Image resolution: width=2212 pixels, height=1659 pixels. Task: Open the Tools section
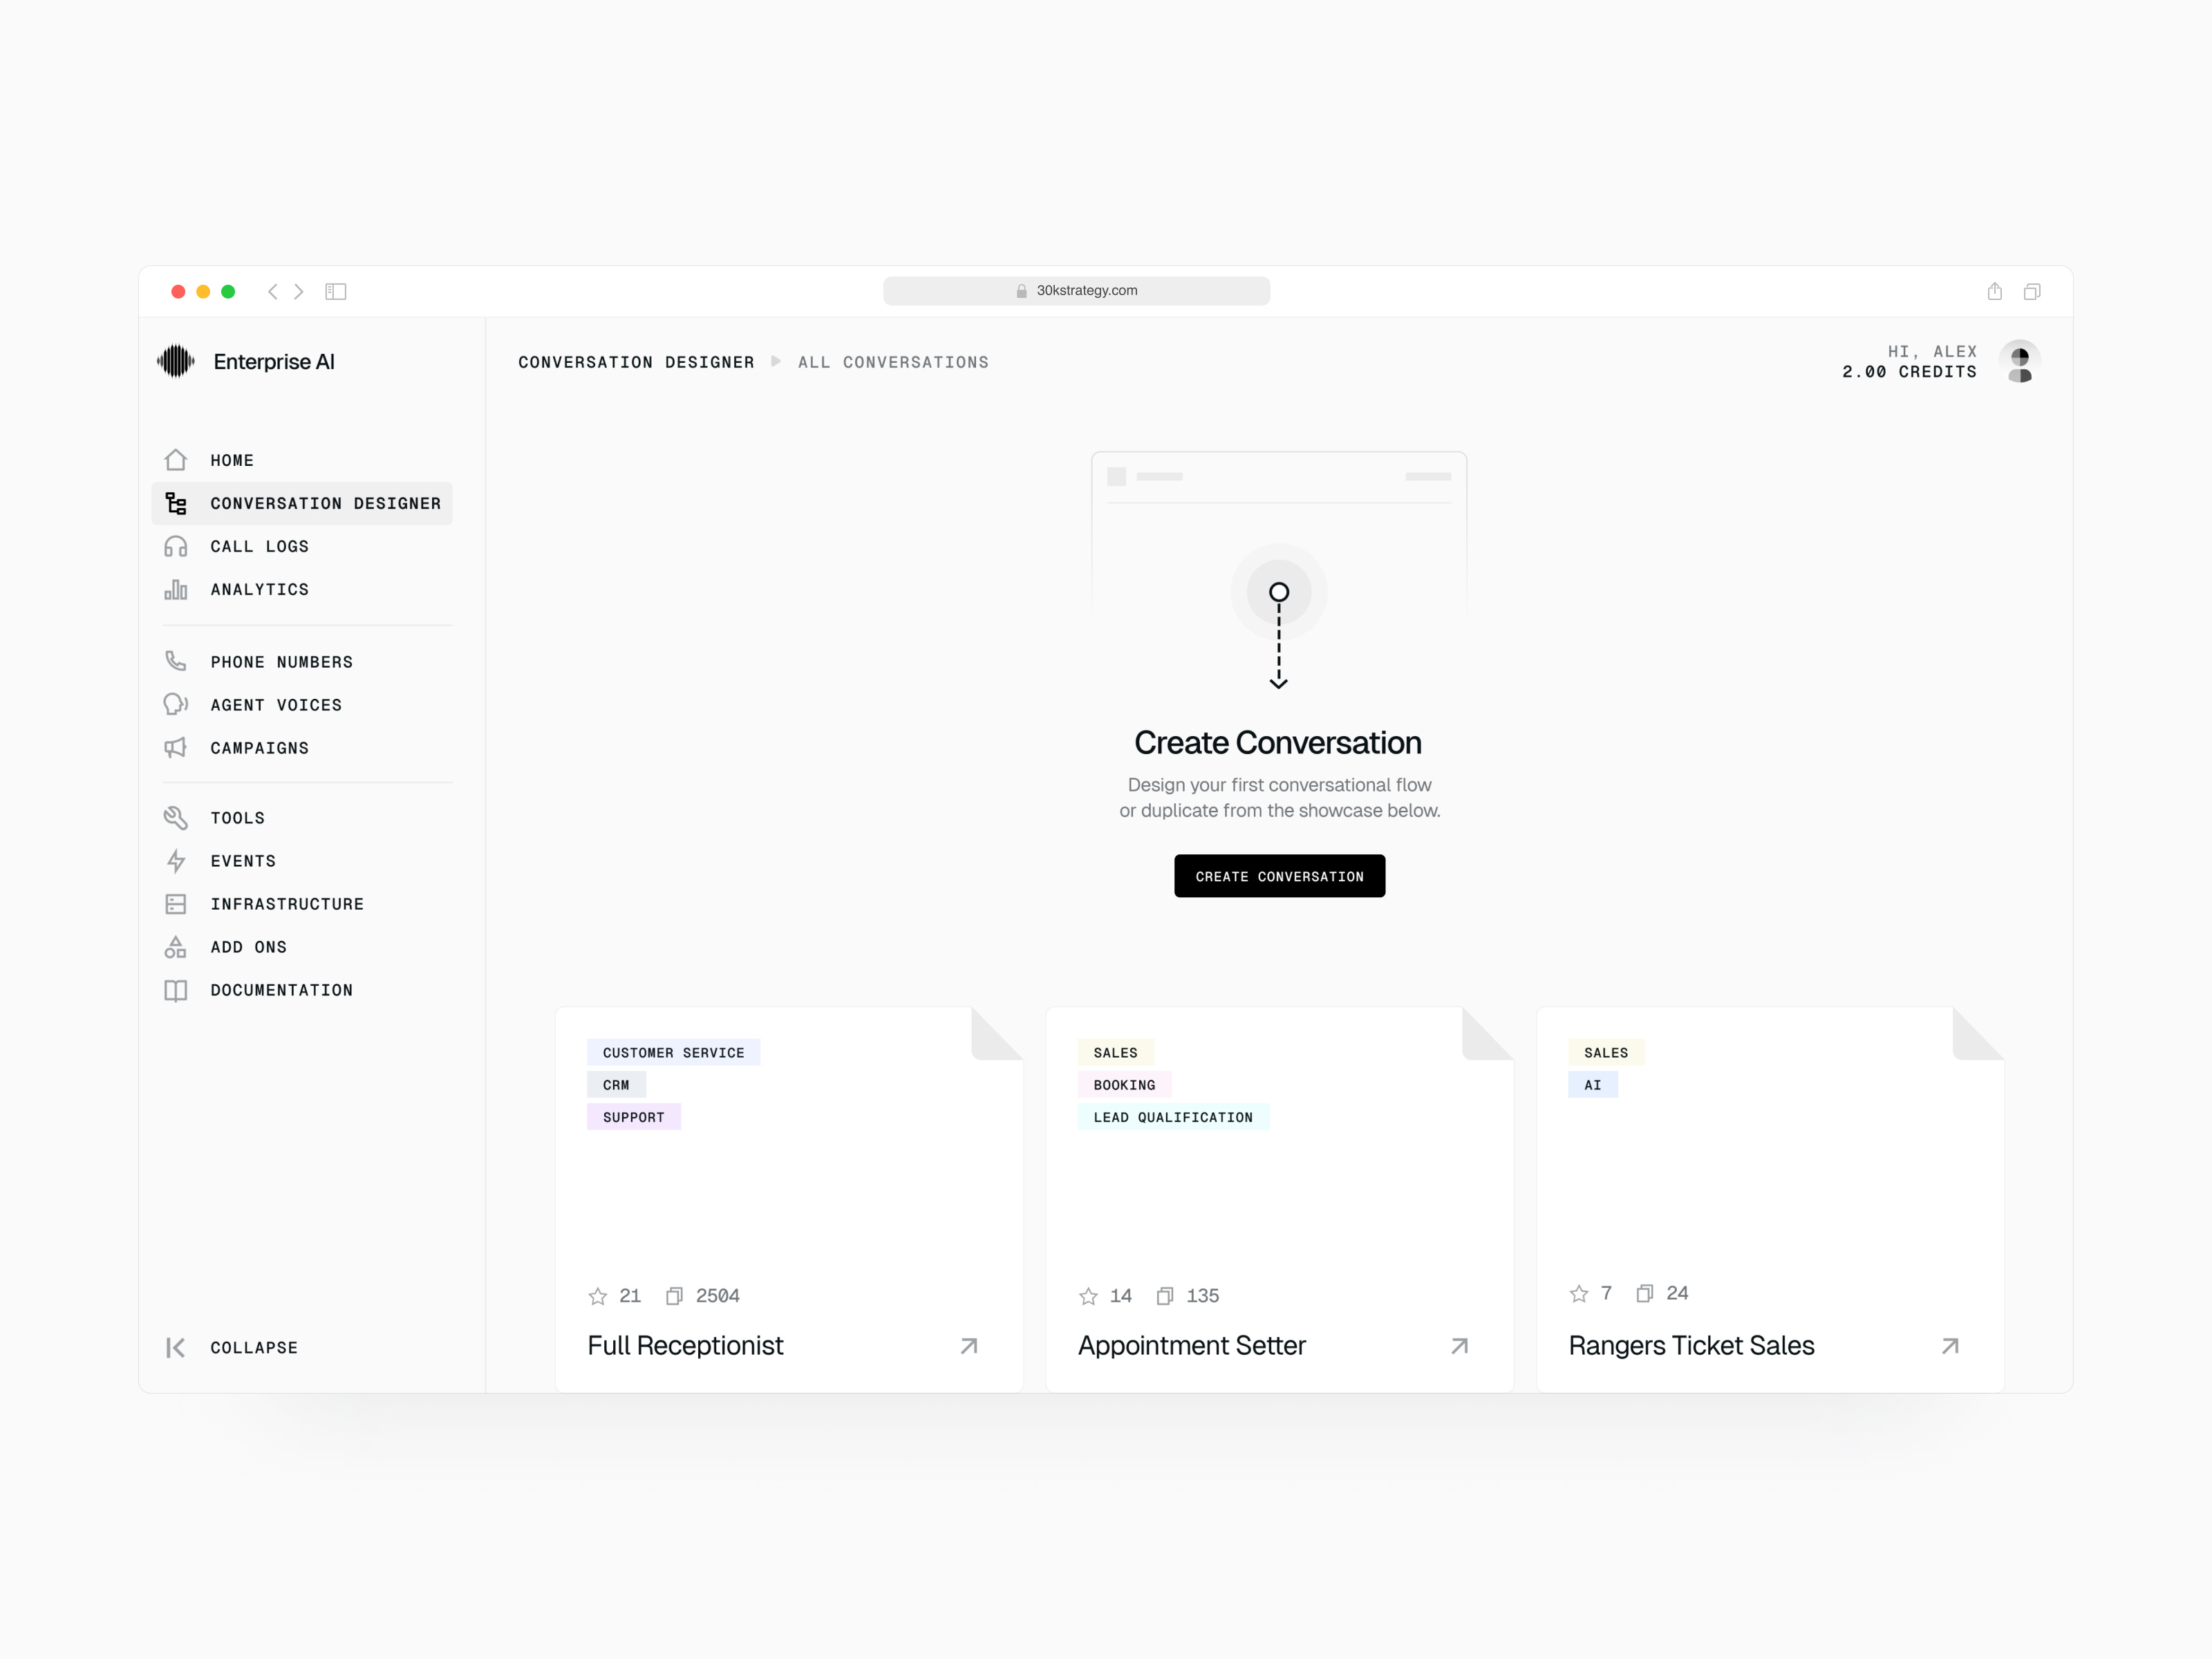[x=302, y=817]
